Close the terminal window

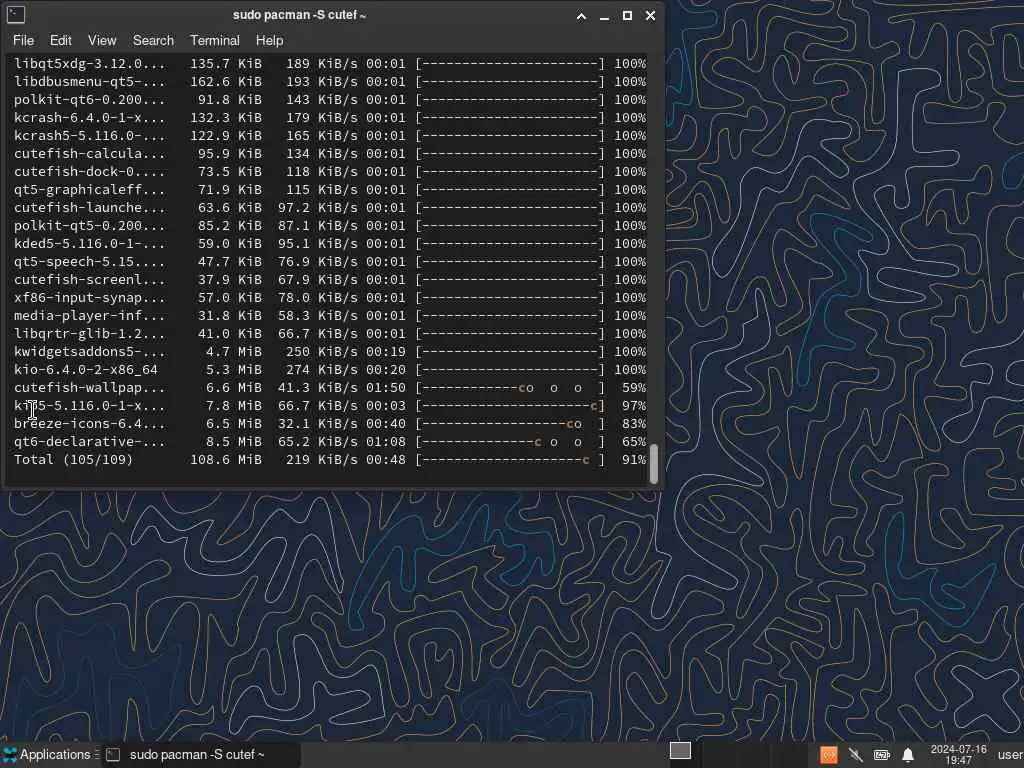coord(650,16)
